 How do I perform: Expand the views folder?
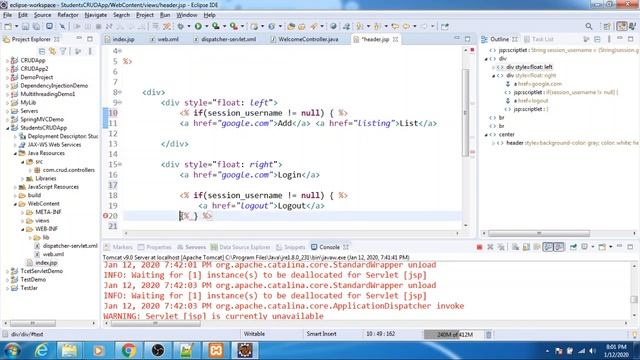click(22, 220)
